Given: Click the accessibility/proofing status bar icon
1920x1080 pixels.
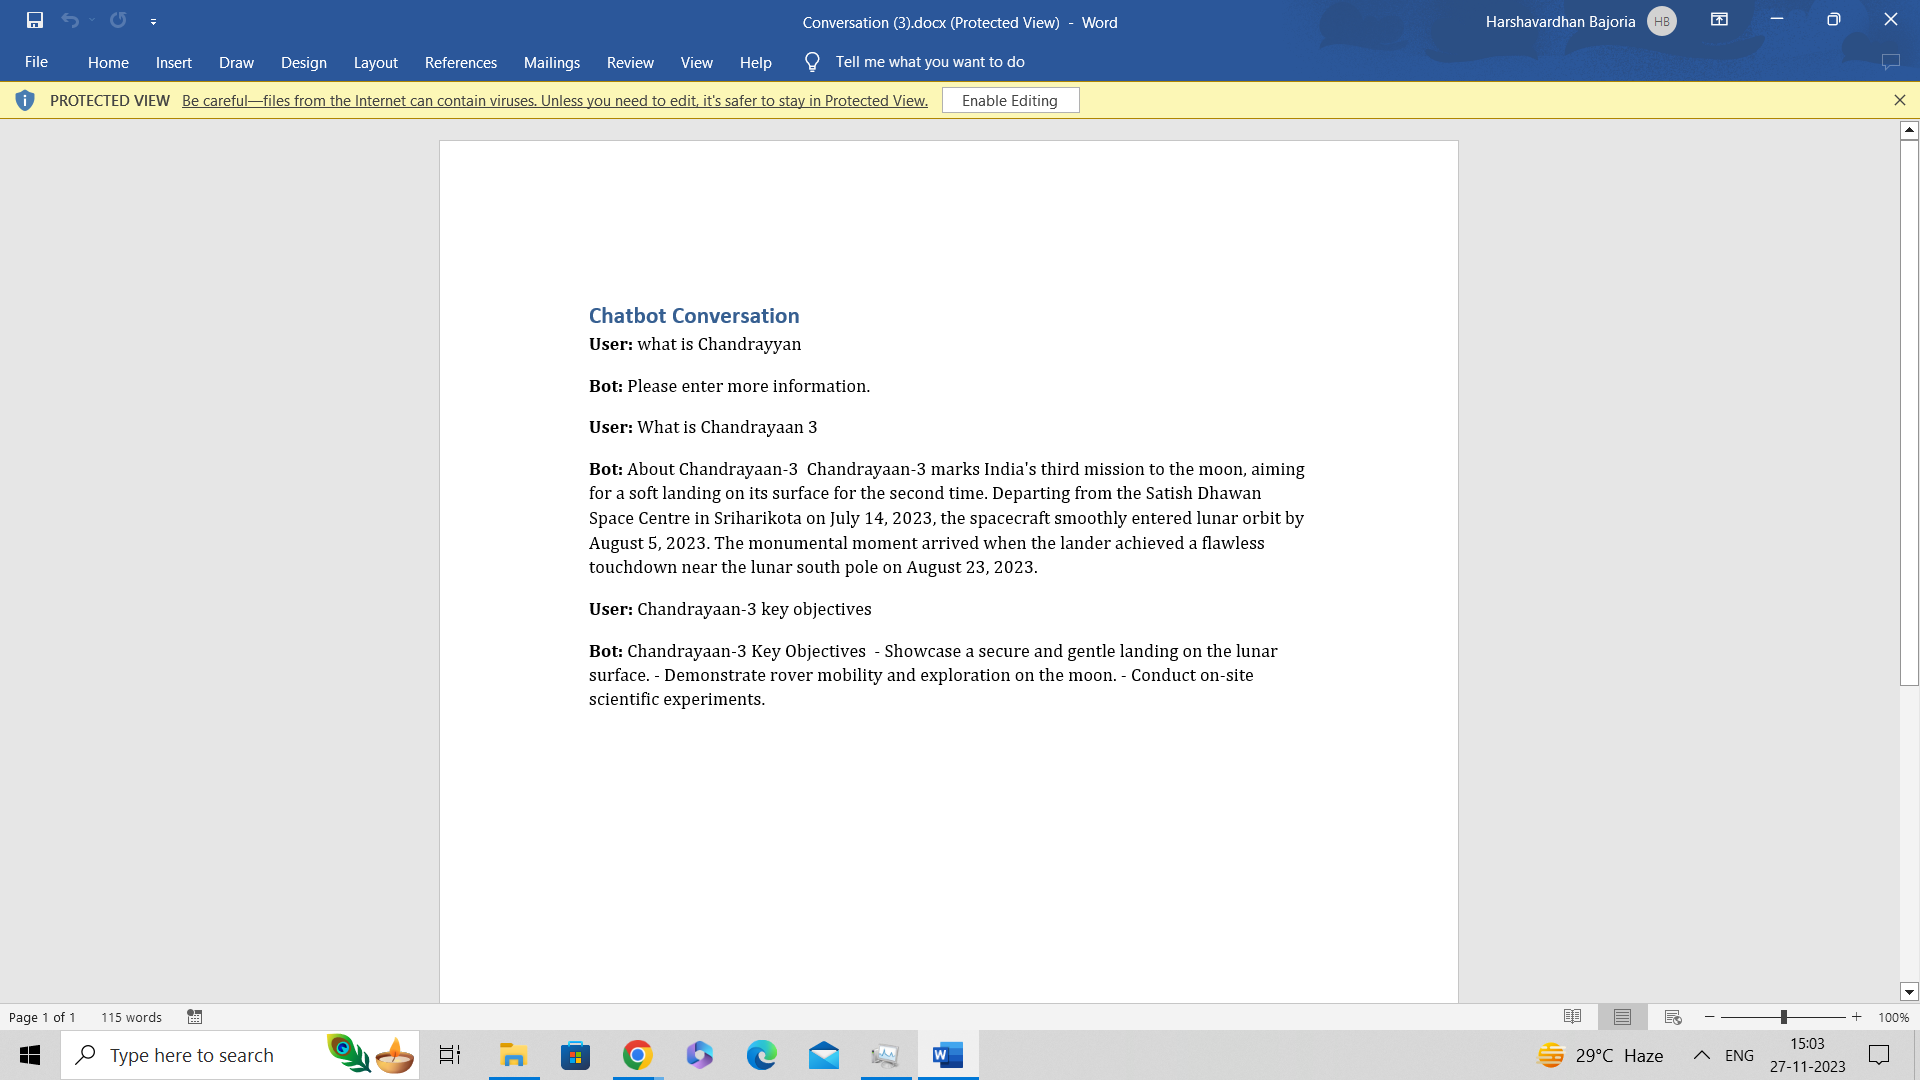Looking at the screenshot, I should [x=195, y=1017].
